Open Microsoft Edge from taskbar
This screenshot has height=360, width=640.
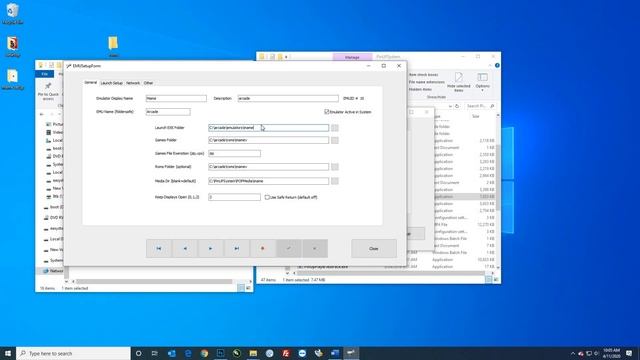click(x=188, y=353)
